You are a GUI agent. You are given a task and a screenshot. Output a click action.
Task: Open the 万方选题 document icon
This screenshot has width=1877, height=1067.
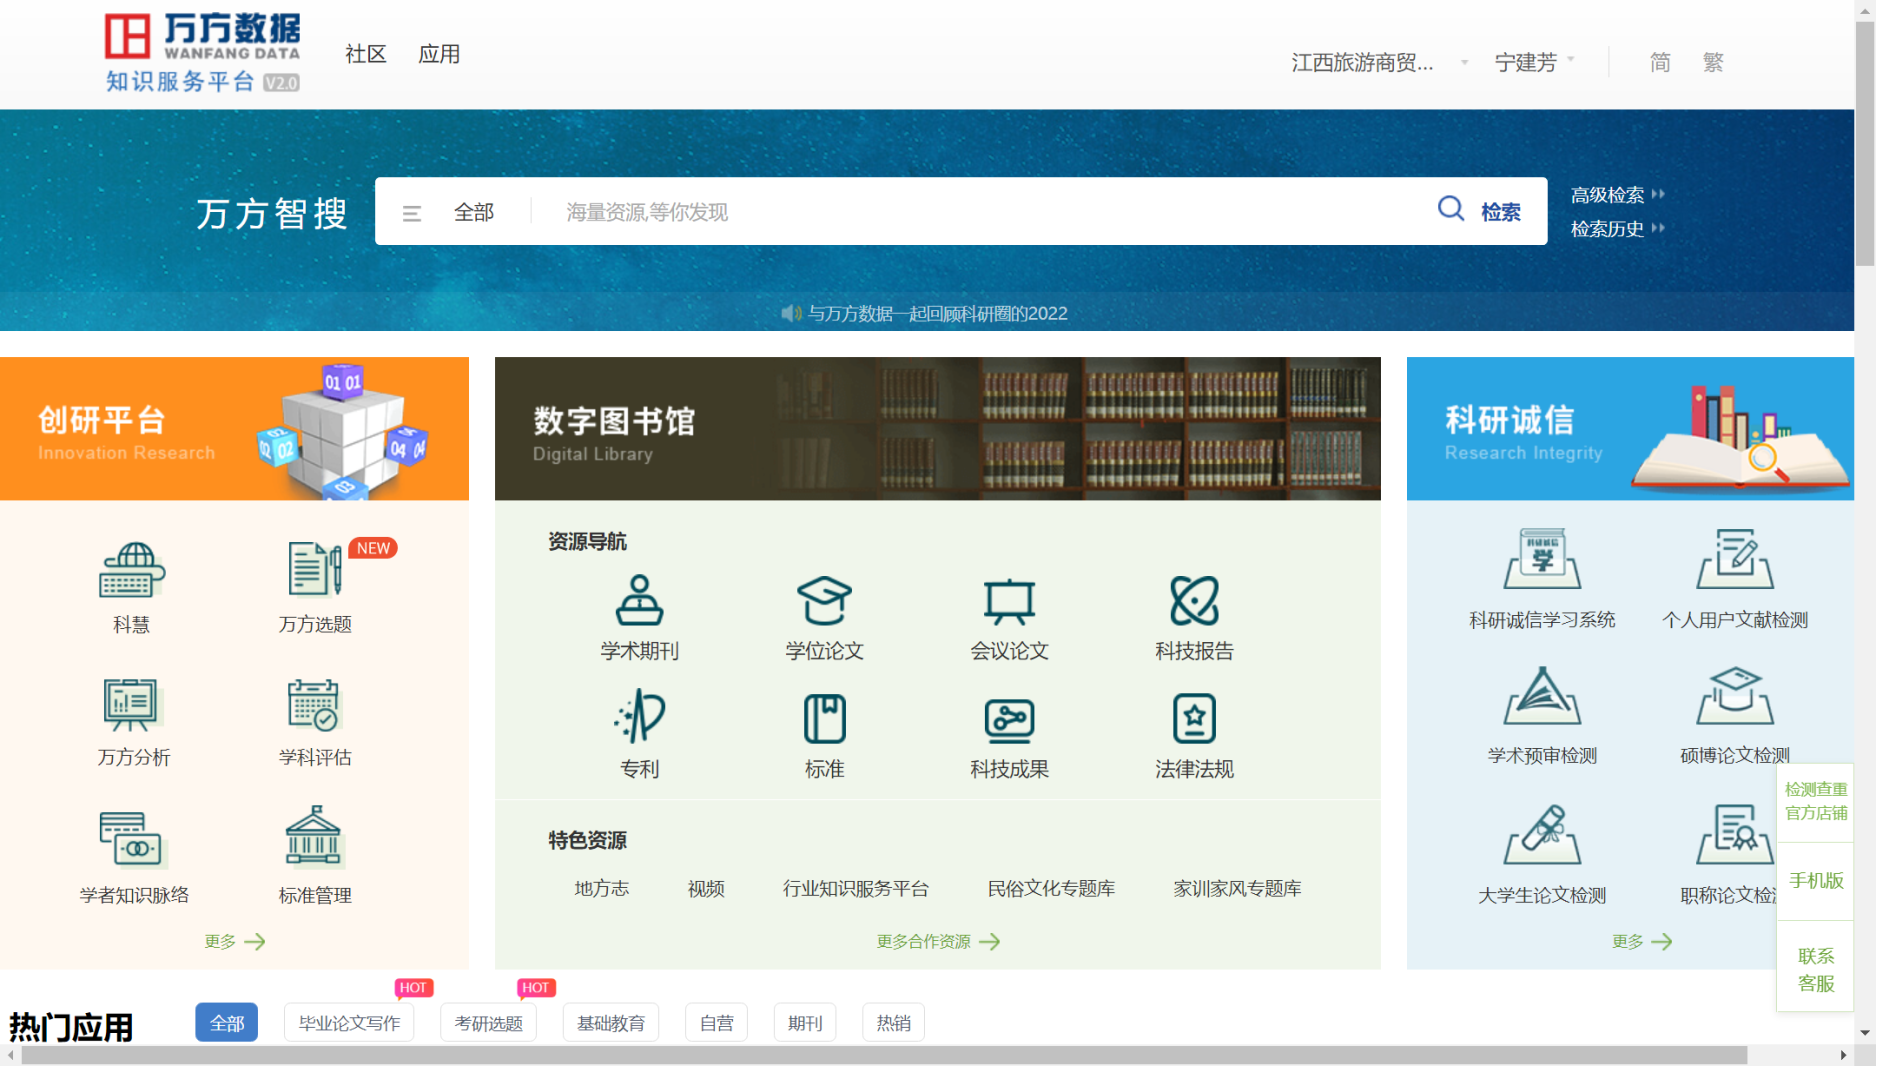tap(315, 569)
